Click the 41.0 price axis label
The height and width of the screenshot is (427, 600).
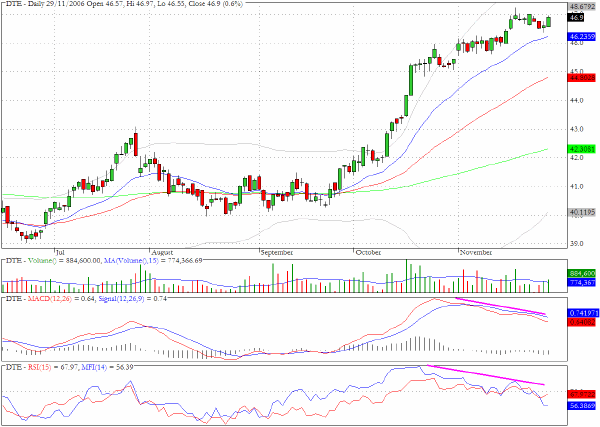[577, 187]
